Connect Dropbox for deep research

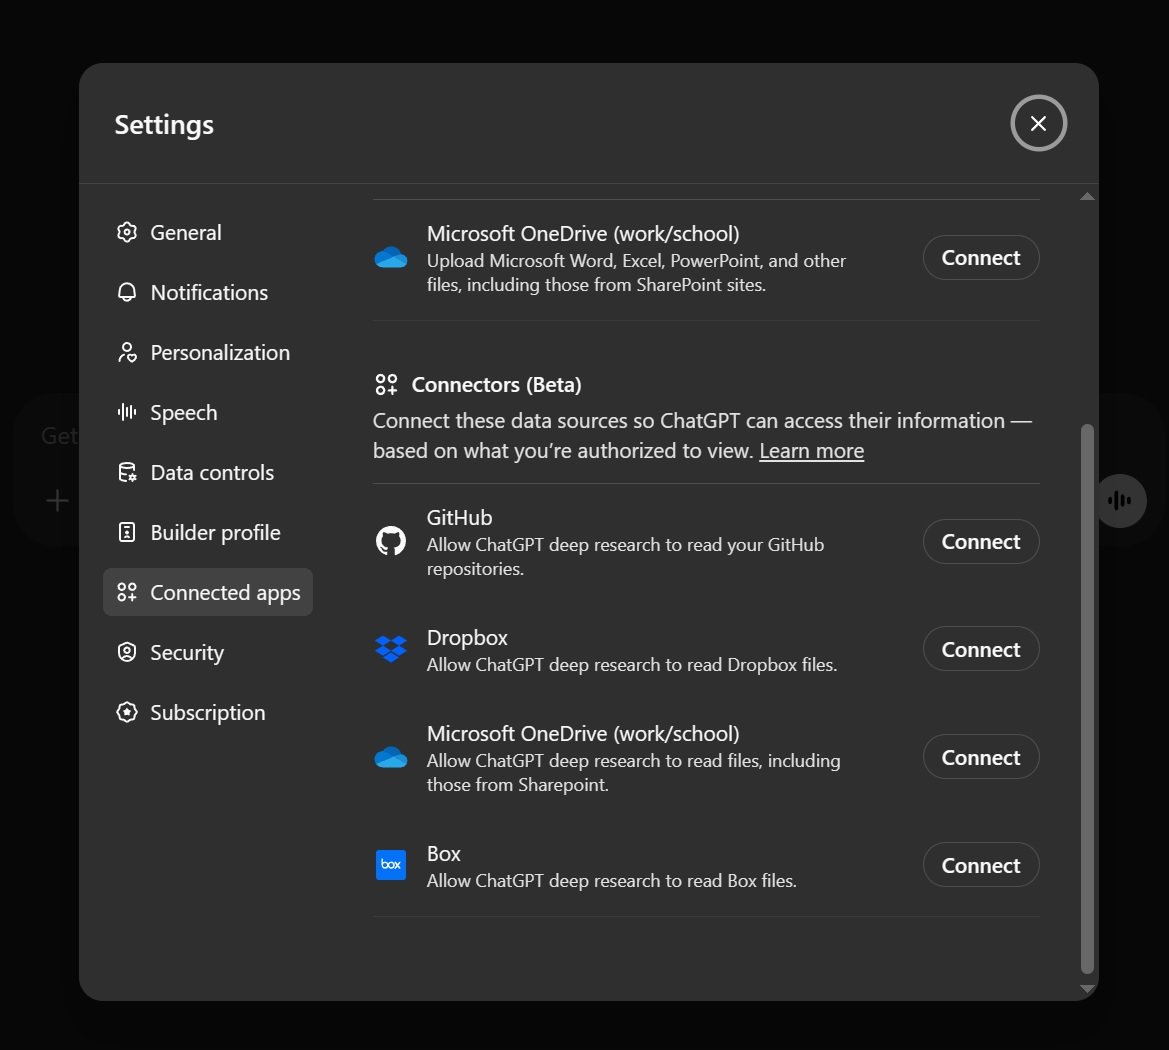(x=980, y=650)
